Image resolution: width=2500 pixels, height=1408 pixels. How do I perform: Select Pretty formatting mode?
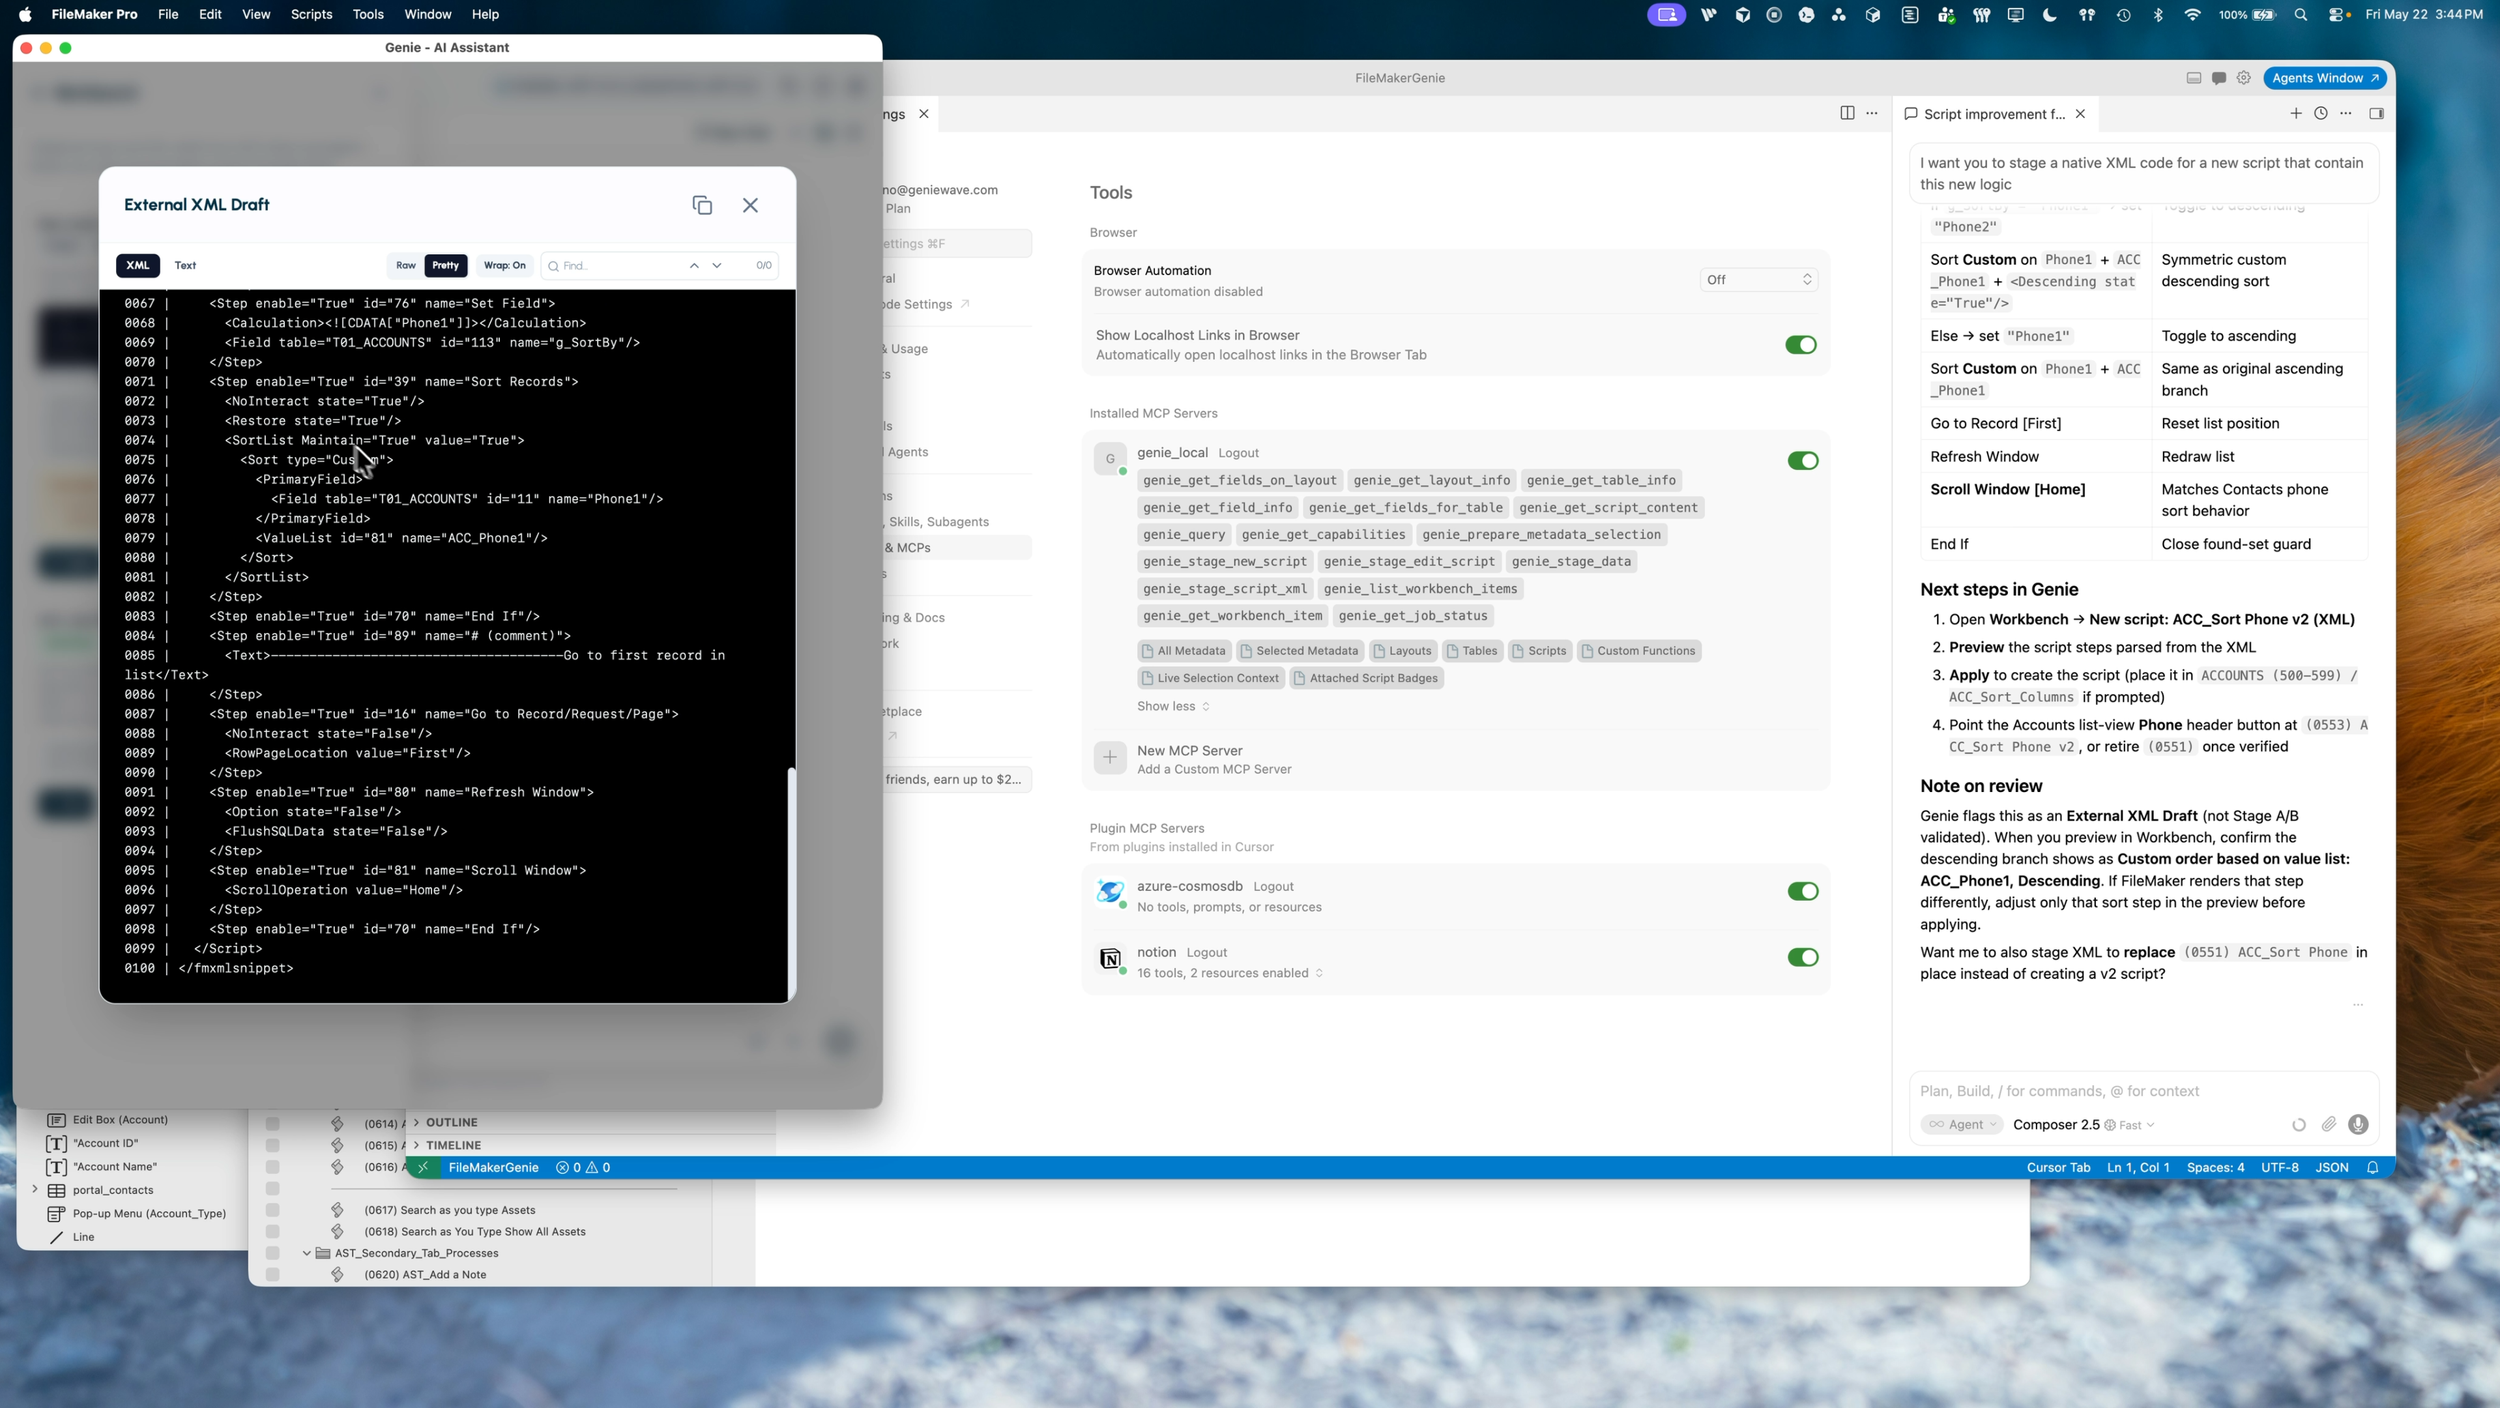(446, 265)
